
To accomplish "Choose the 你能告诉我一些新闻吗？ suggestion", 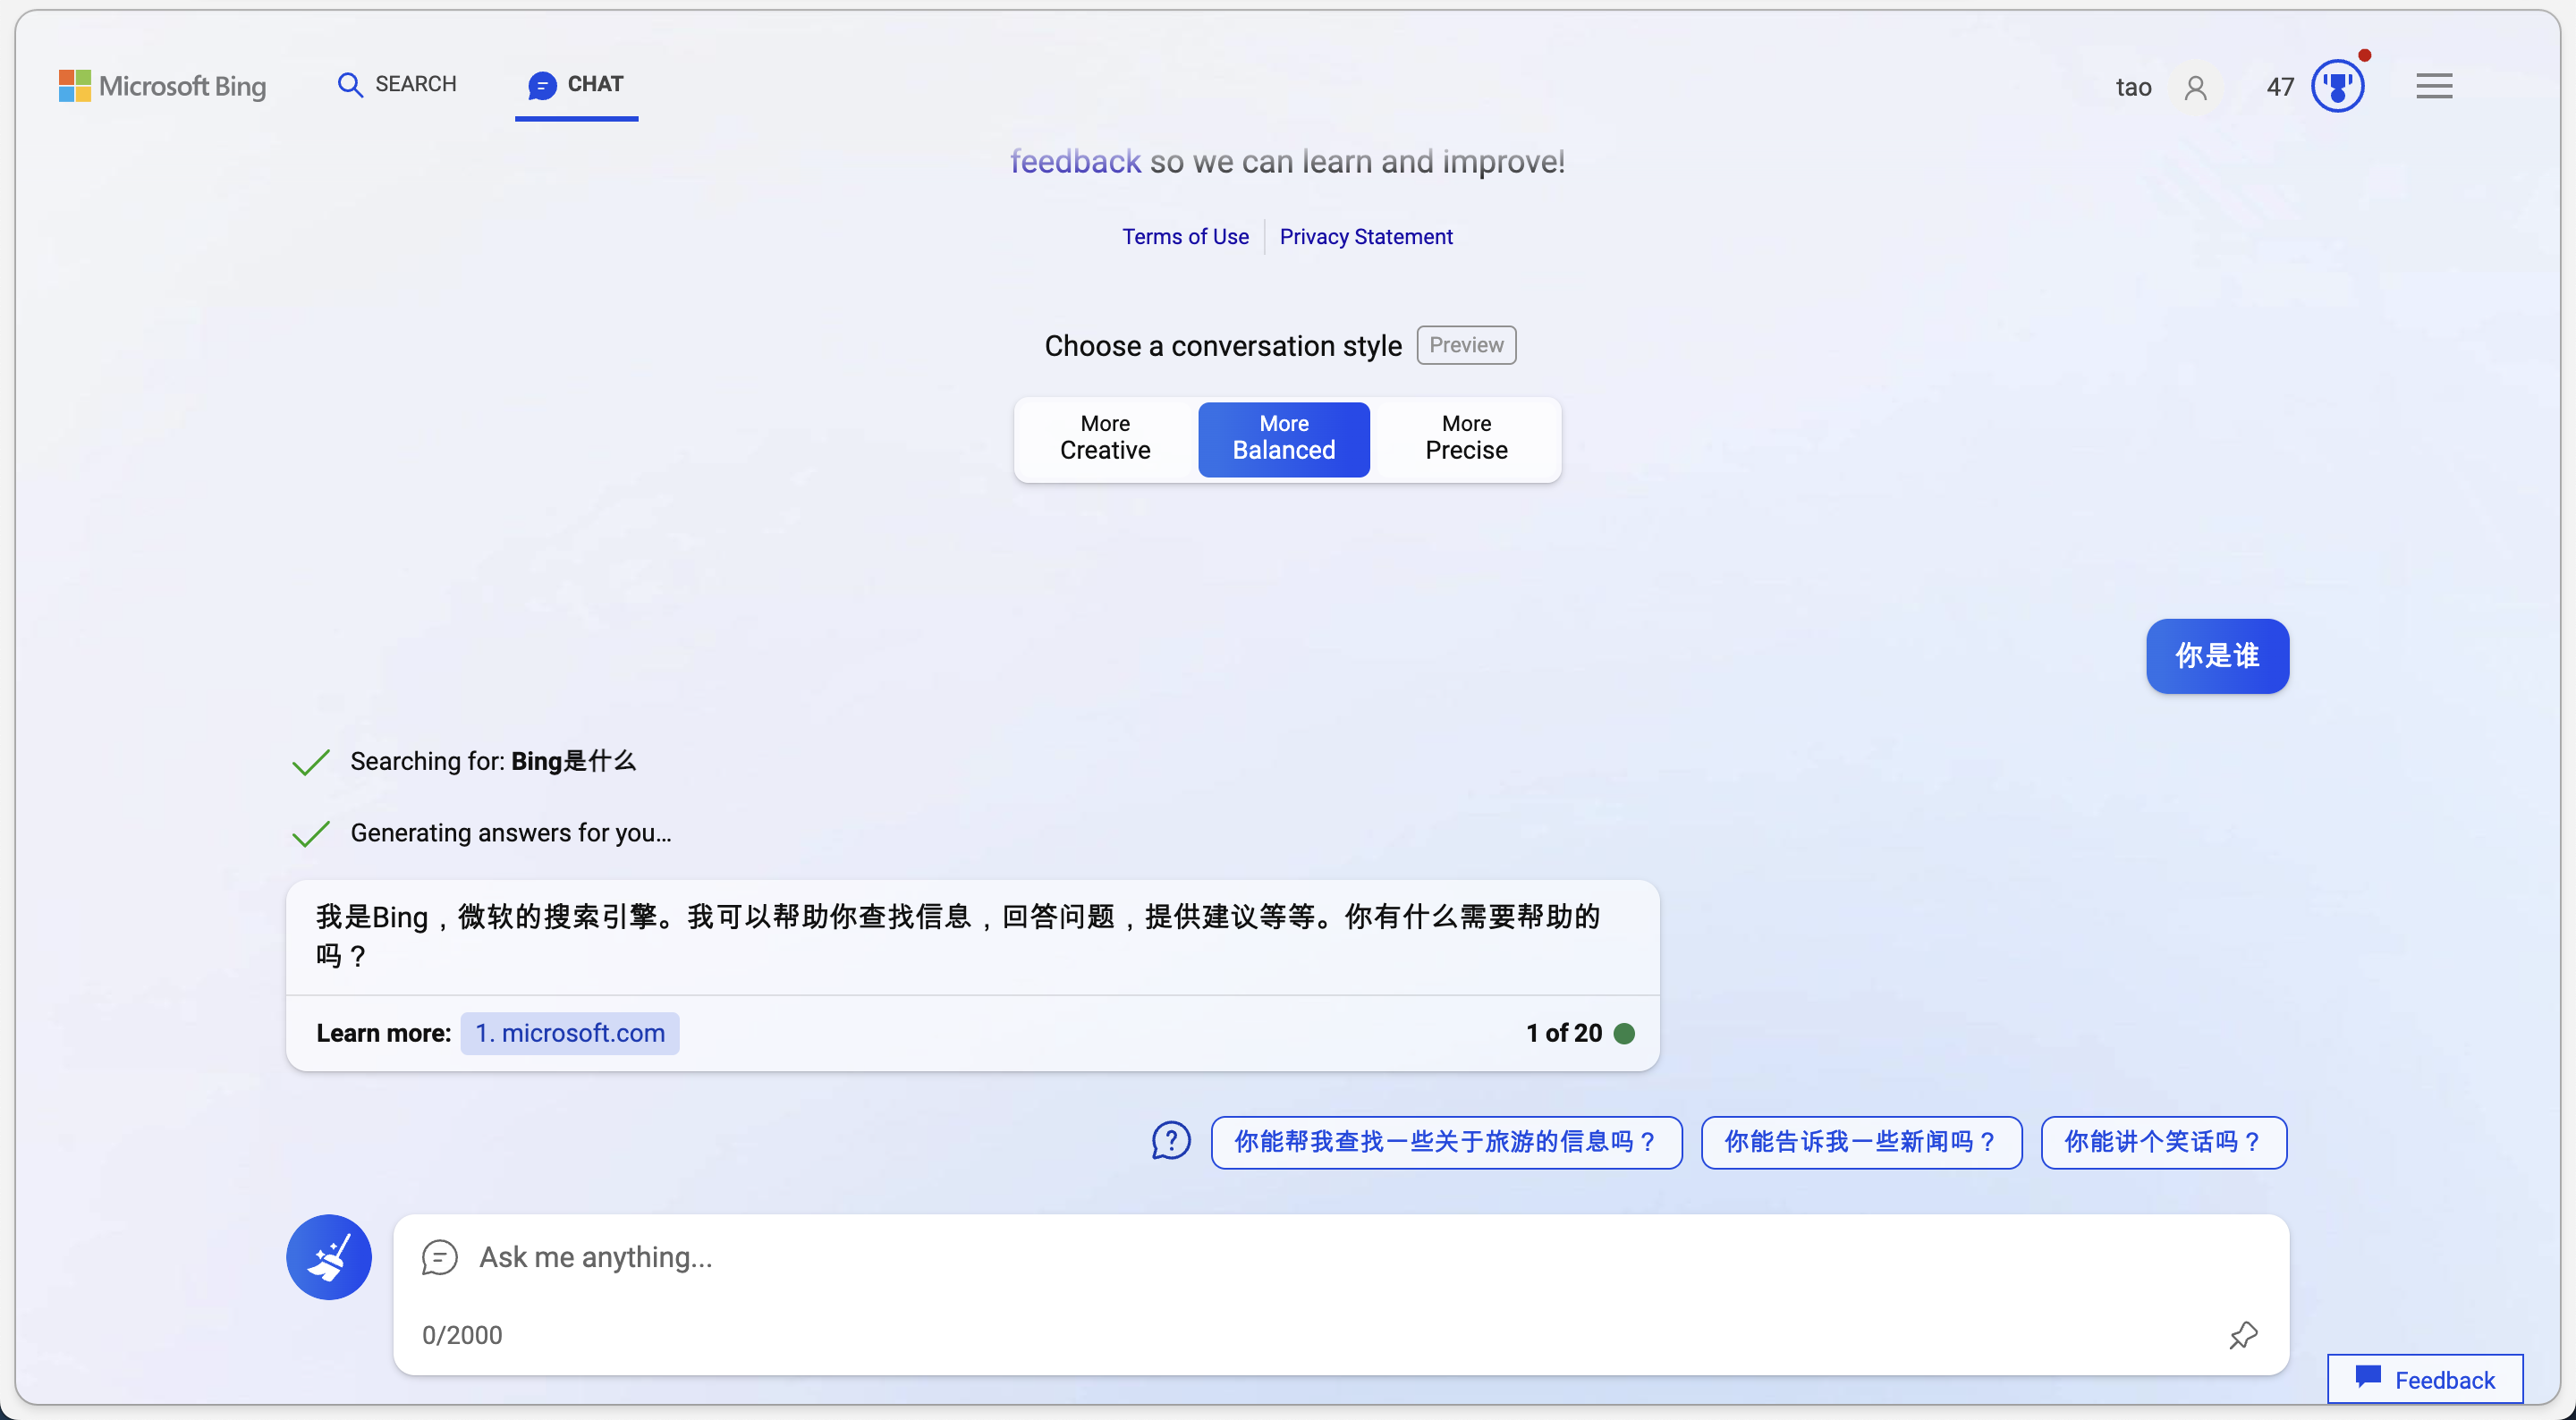I will tap(1860, 1141).
